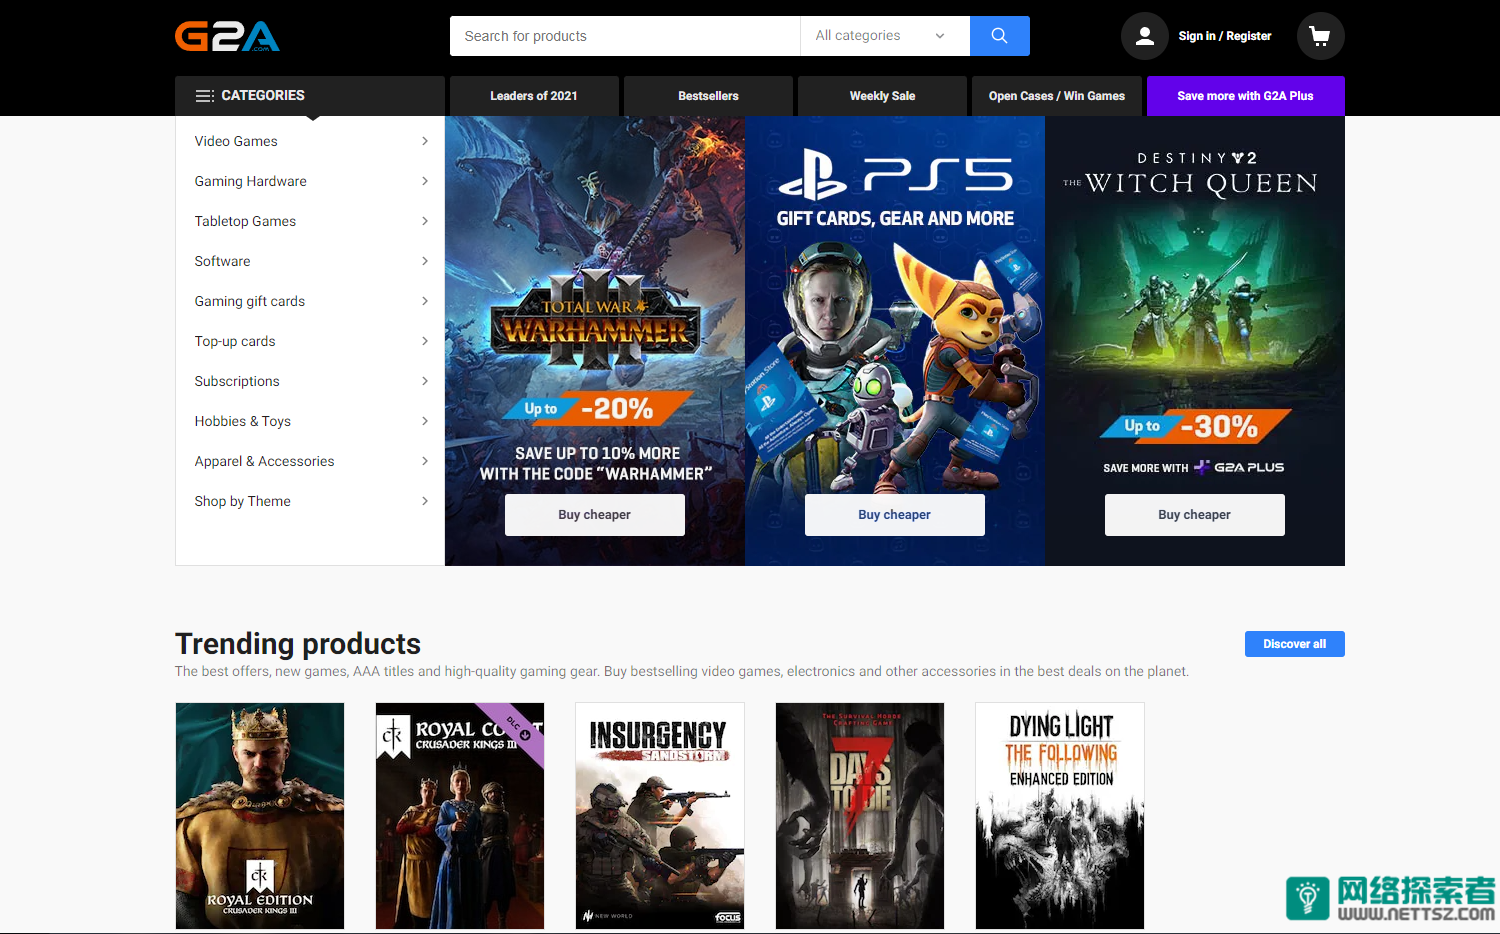Expand the Gaming gift cards category

point(249,301)
